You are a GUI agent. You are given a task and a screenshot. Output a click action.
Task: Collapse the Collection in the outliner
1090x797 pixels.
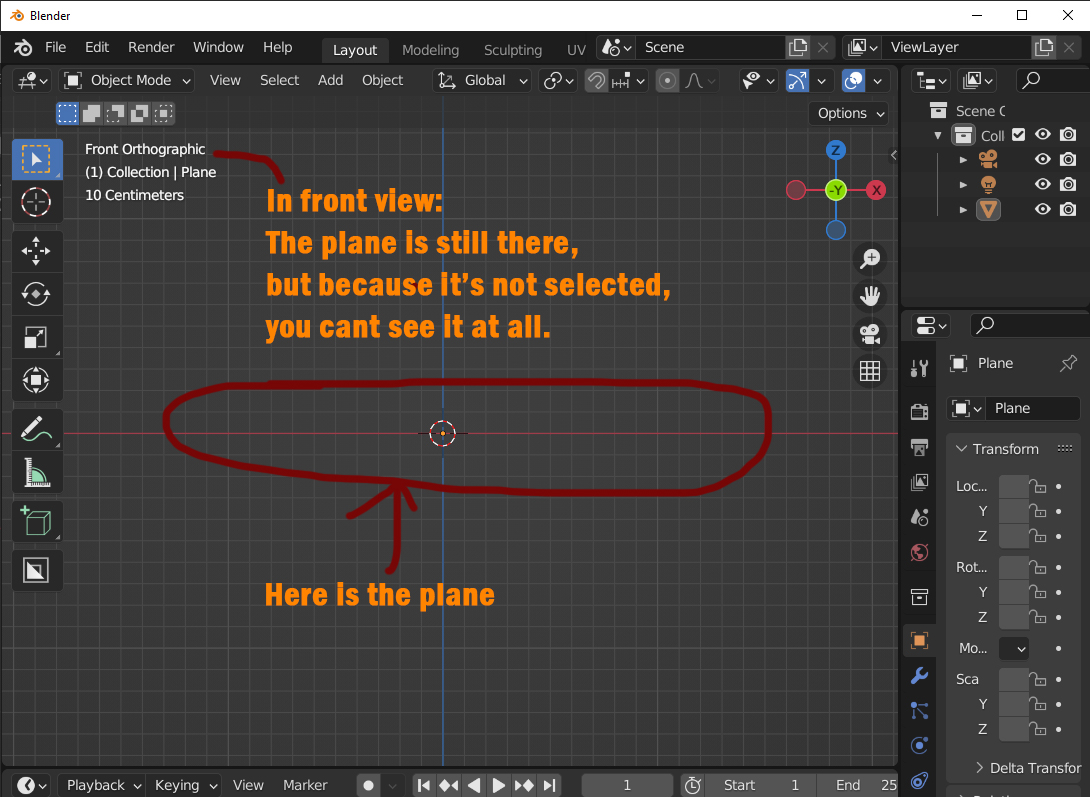pyautogui.click(x=938, y=135)
